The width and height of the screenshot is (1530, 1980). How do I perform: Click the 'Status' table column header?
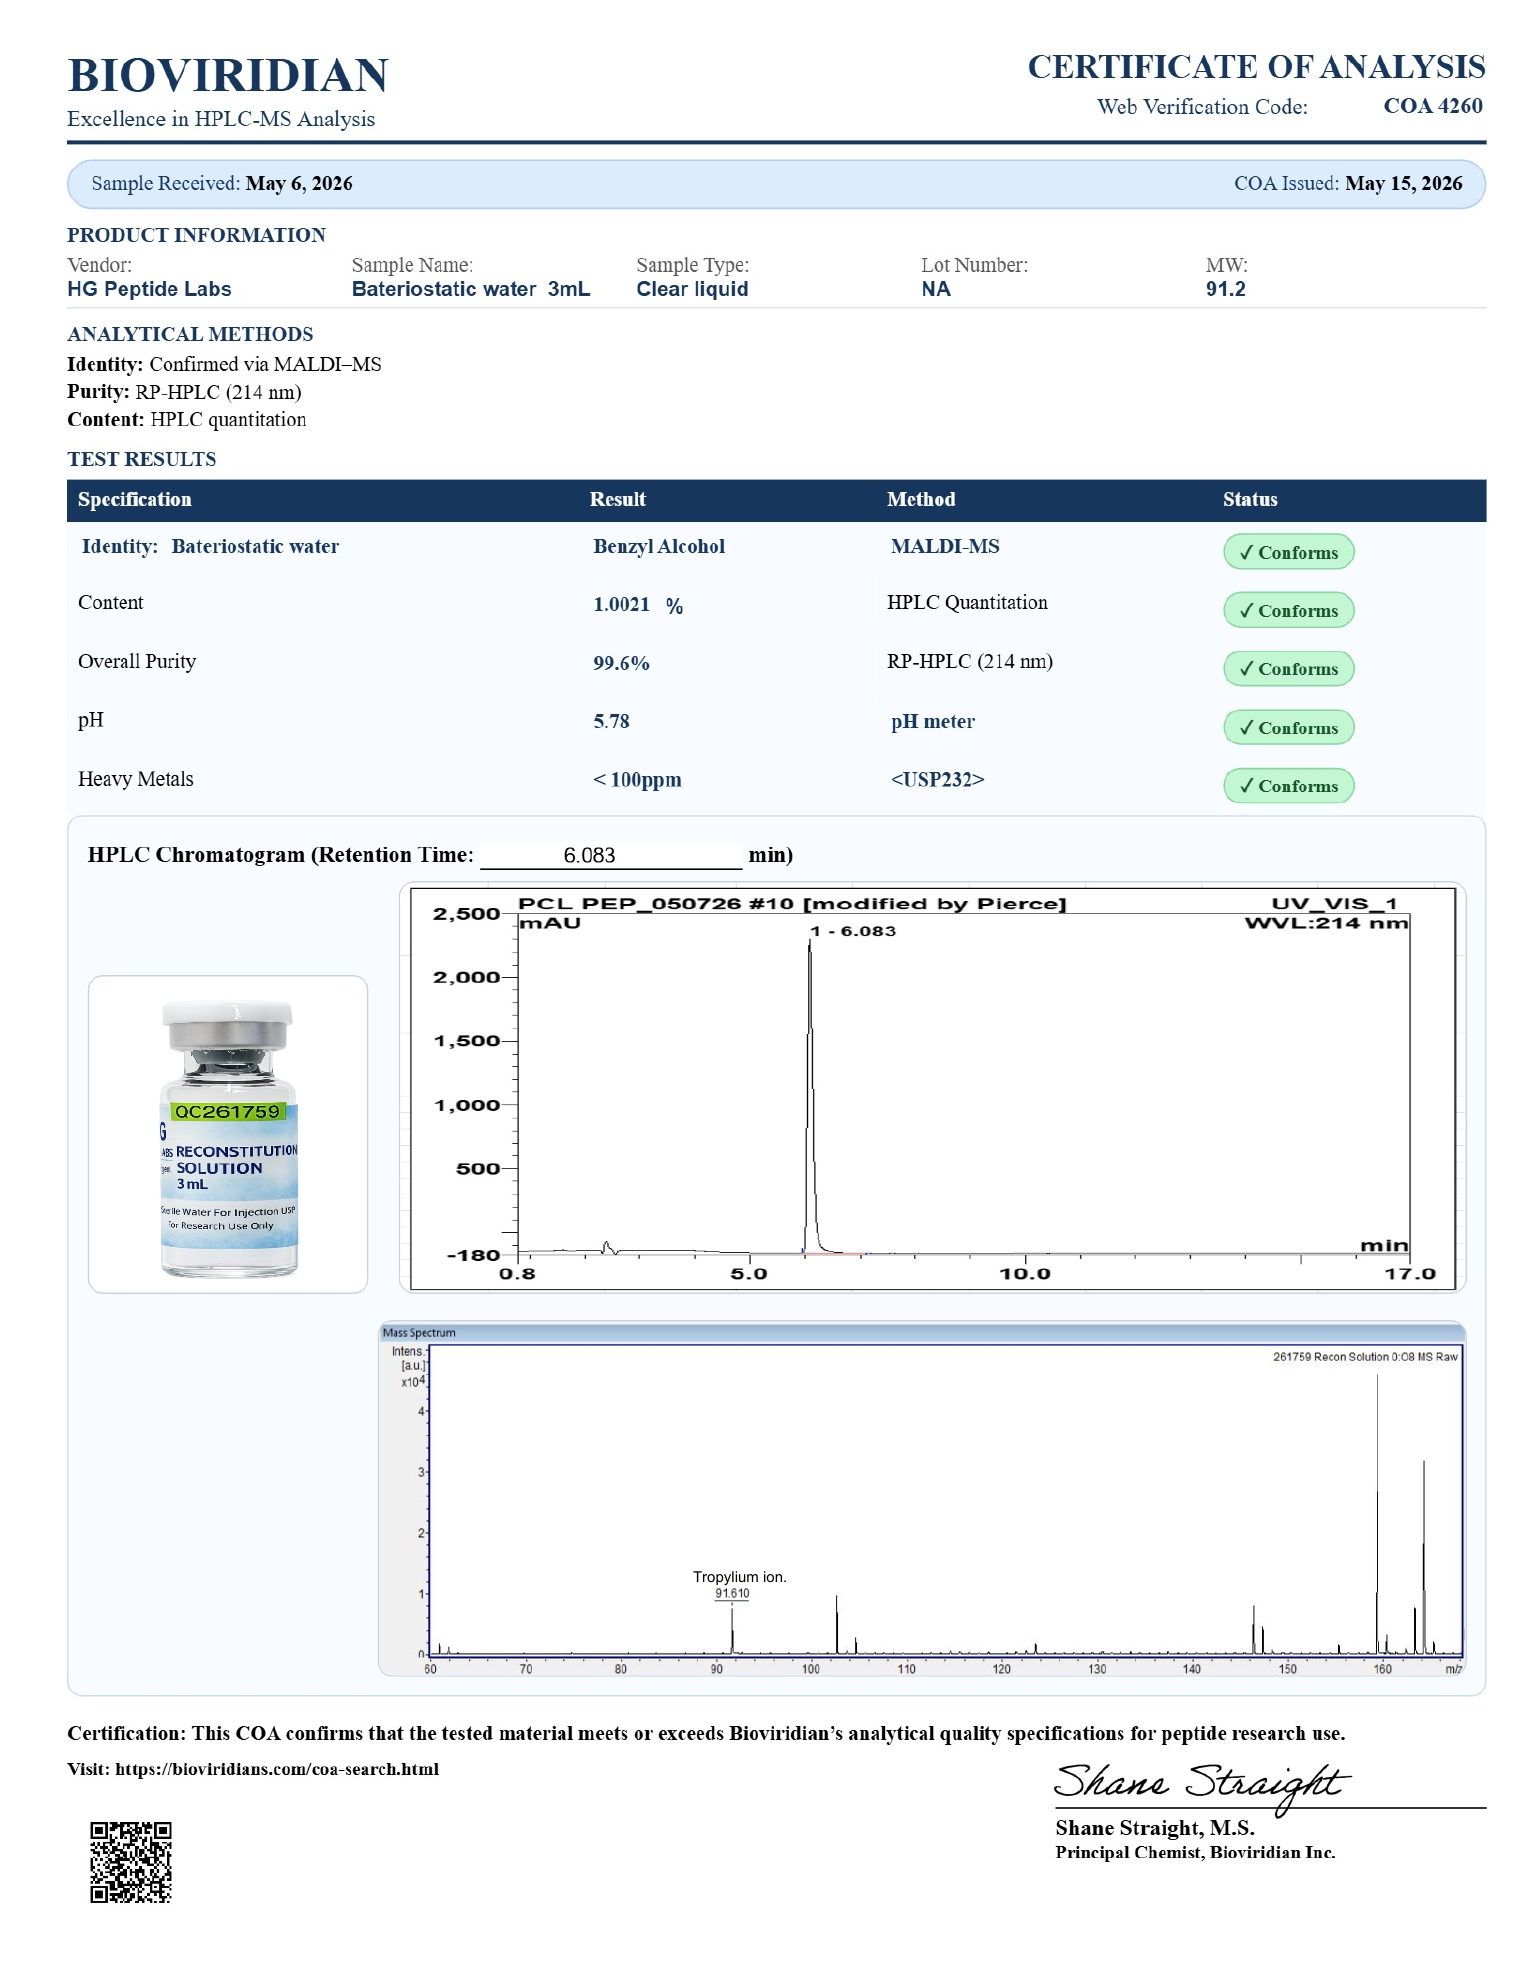pyautogui.click(x=1250, y=500)
